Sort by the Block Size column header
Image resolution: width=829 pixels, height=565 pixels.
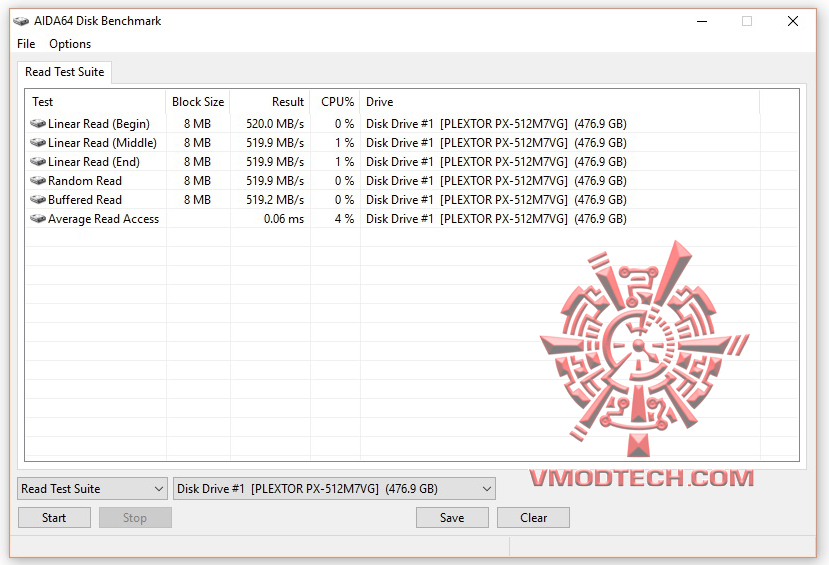(198, 101)
